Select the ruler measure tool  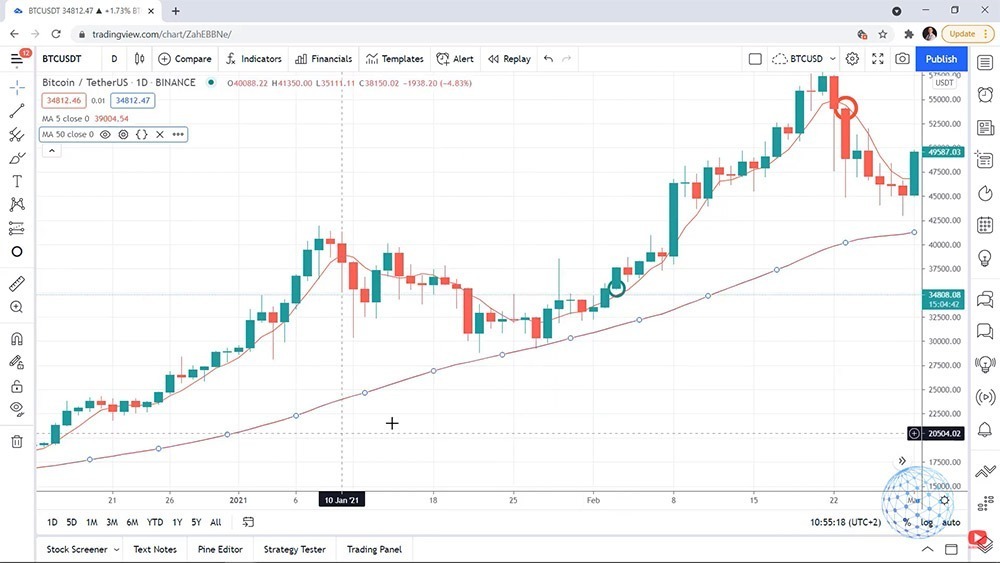pyautogui.click(x=17, y=284)
